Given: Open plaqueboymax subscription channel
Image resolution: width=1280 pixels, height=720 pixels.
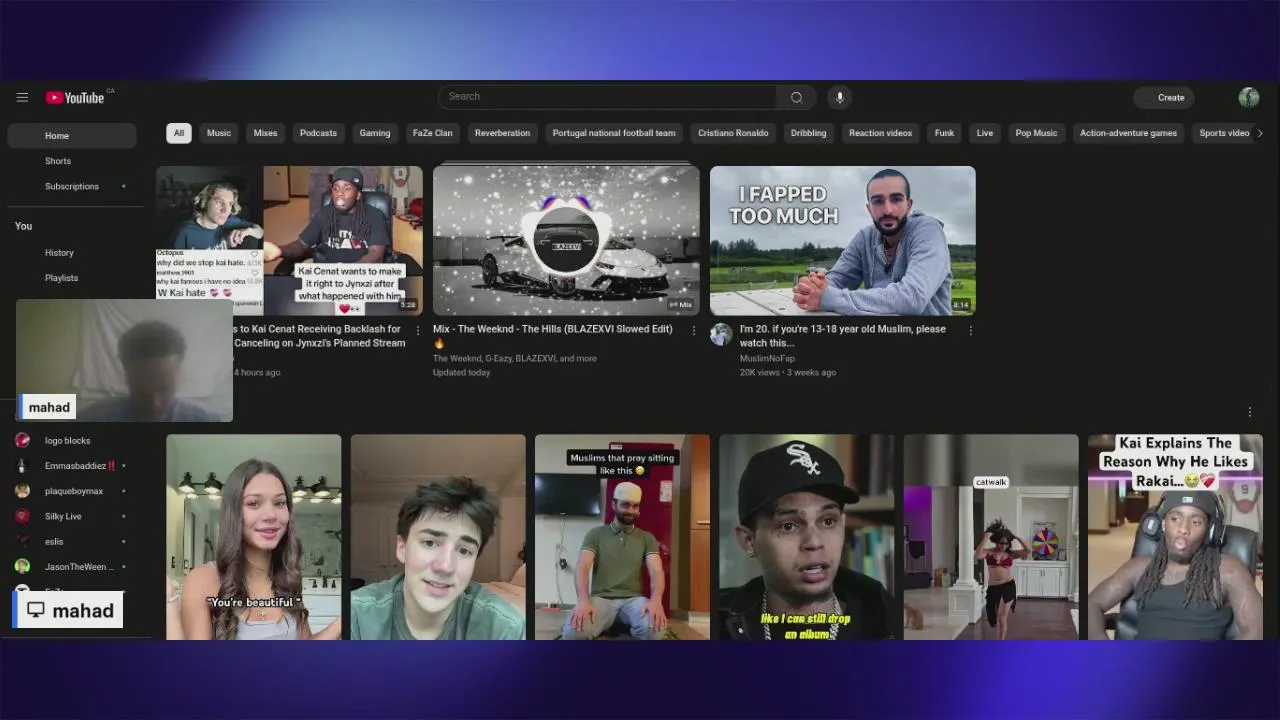Looking at the screenshot, I should (x=72, y=491).
